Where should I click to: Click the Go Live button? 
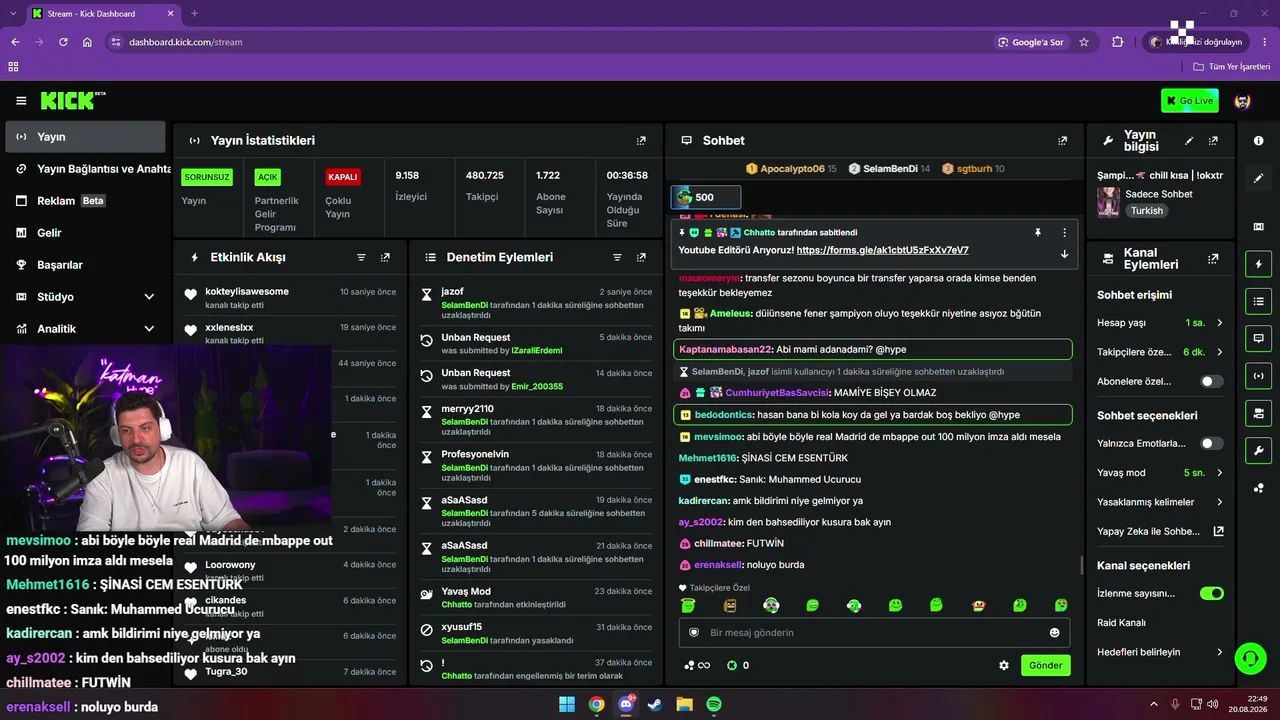1189,100
